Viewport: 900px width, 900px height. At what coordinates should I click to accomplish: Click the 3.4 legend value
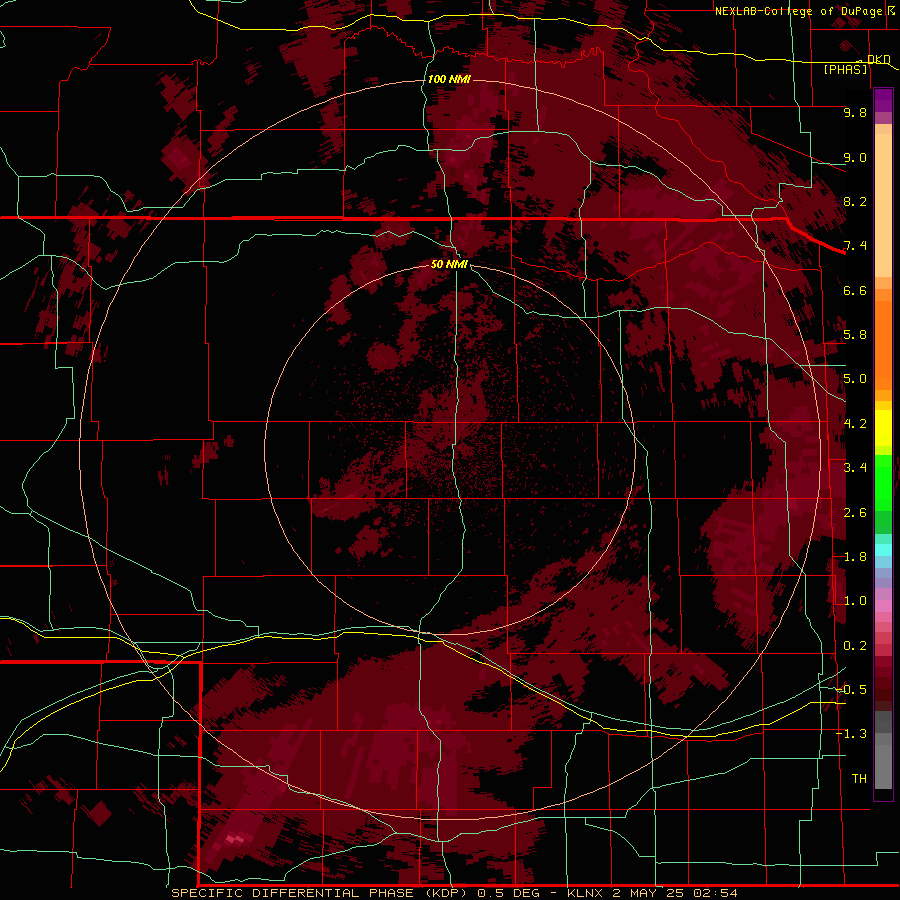click(x=855, y=468)
